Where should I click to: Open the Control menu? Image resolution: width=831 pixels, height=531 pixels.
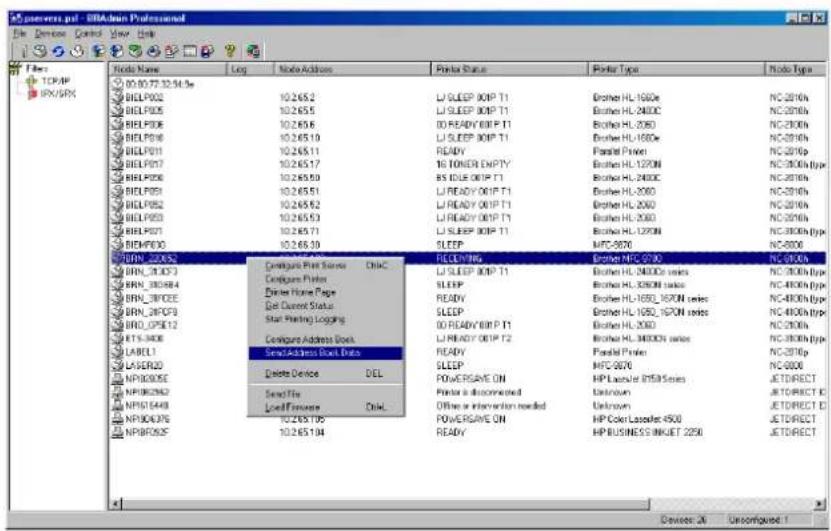88,33
